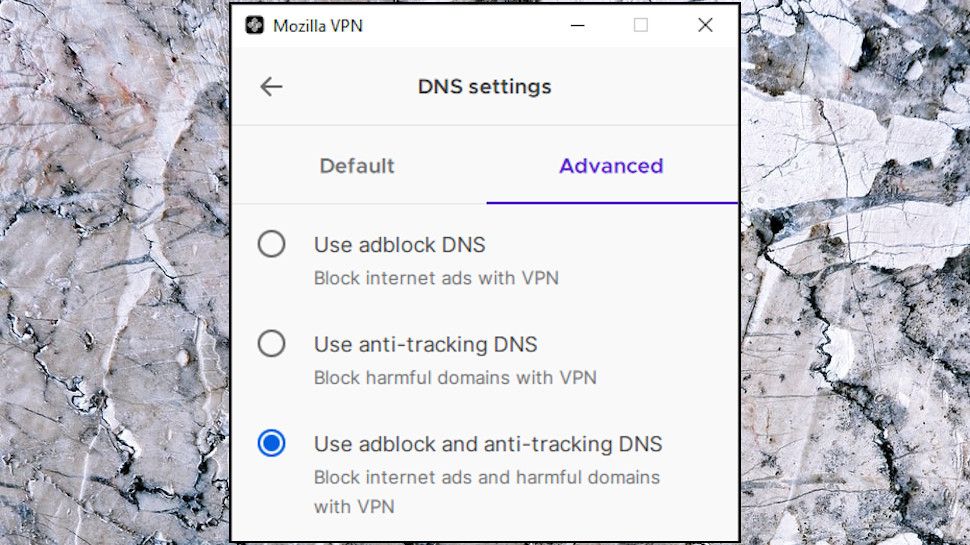Viewport: 970px width, 545px height.
Task: Click the "Use anti-tracking DNS" label text
Action: pyautogui.click(x=425, y=344)
